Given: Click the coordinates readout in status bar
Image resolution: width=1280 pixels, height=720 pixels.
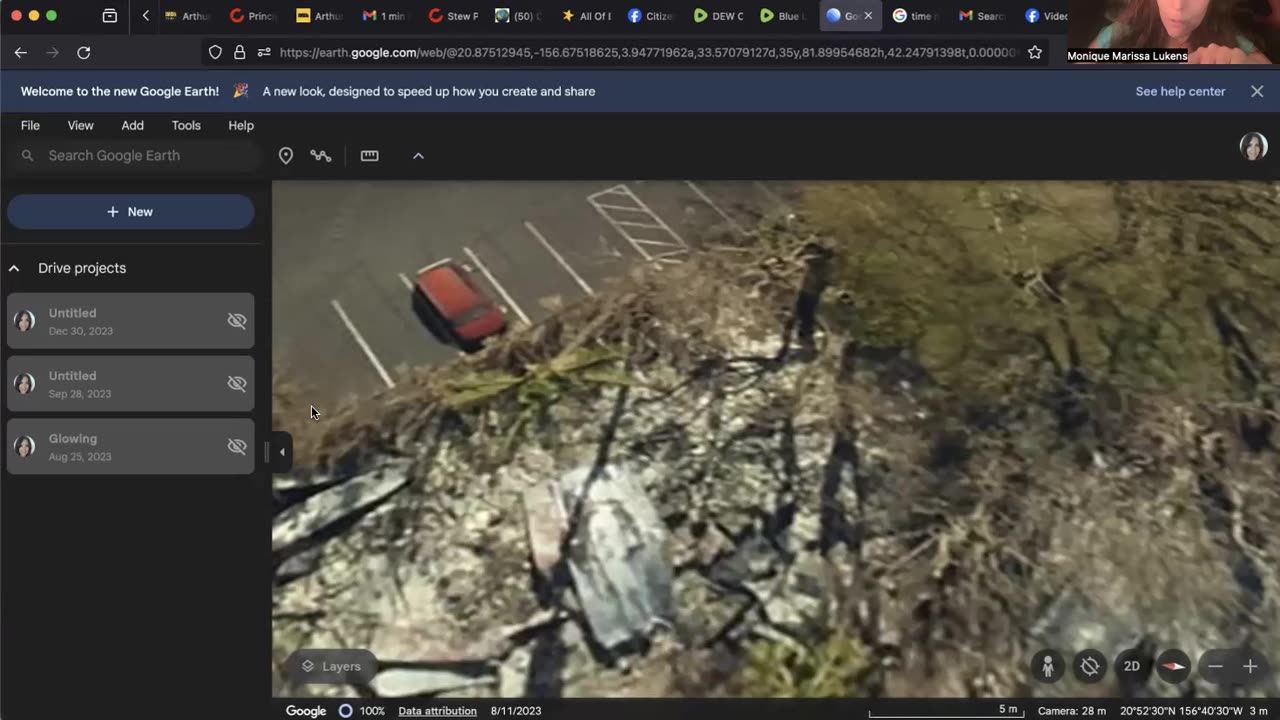Looking at the screenshot, I should [x=1181, y=711].
